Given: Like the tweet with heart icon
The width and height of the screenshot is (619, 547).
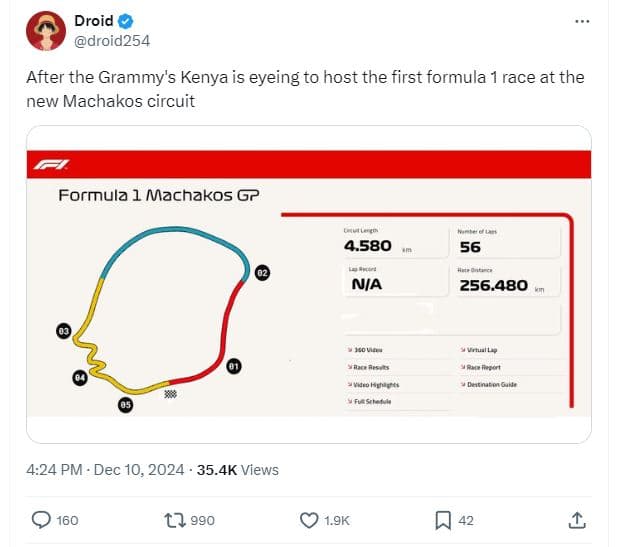Looking at the screenshot, I should point(310,520).
